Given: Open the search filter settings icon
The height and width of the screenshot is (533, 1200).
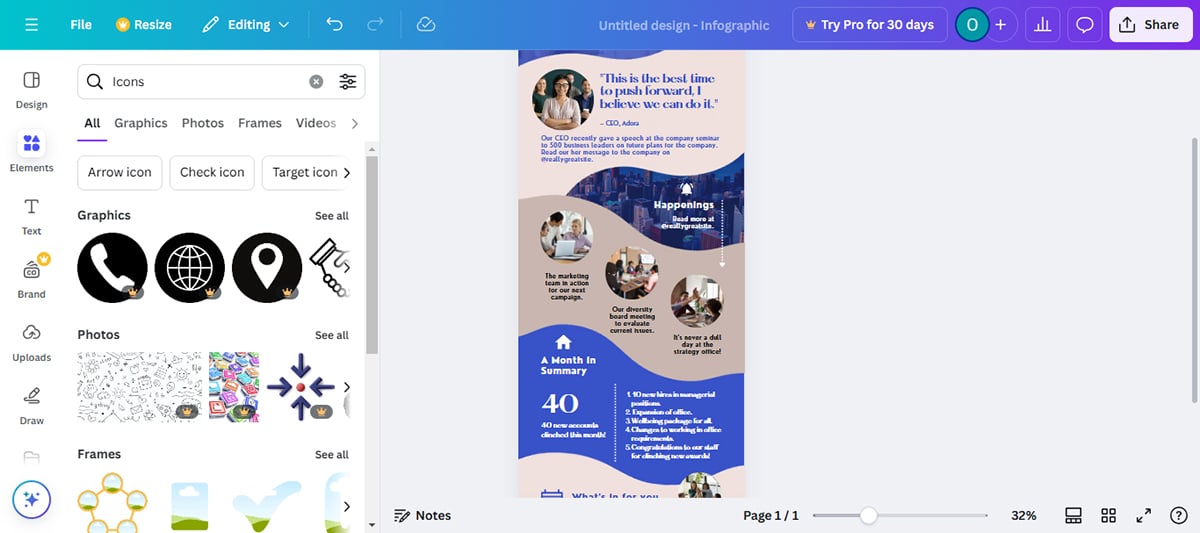Looking at the screenshot, I should tap(347, 82).
